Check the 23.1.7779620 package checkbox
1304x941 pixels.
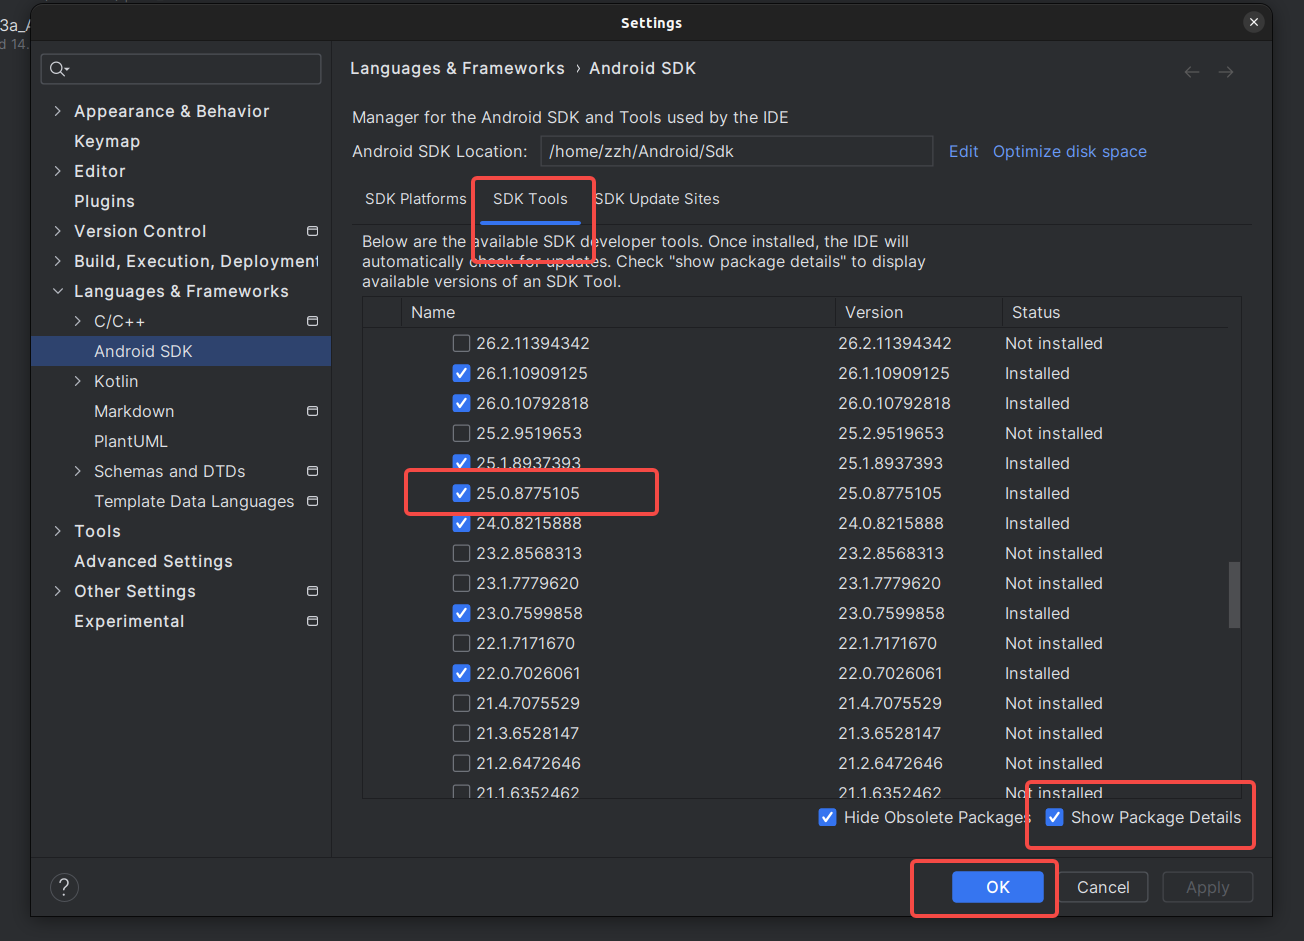point(461,583)
